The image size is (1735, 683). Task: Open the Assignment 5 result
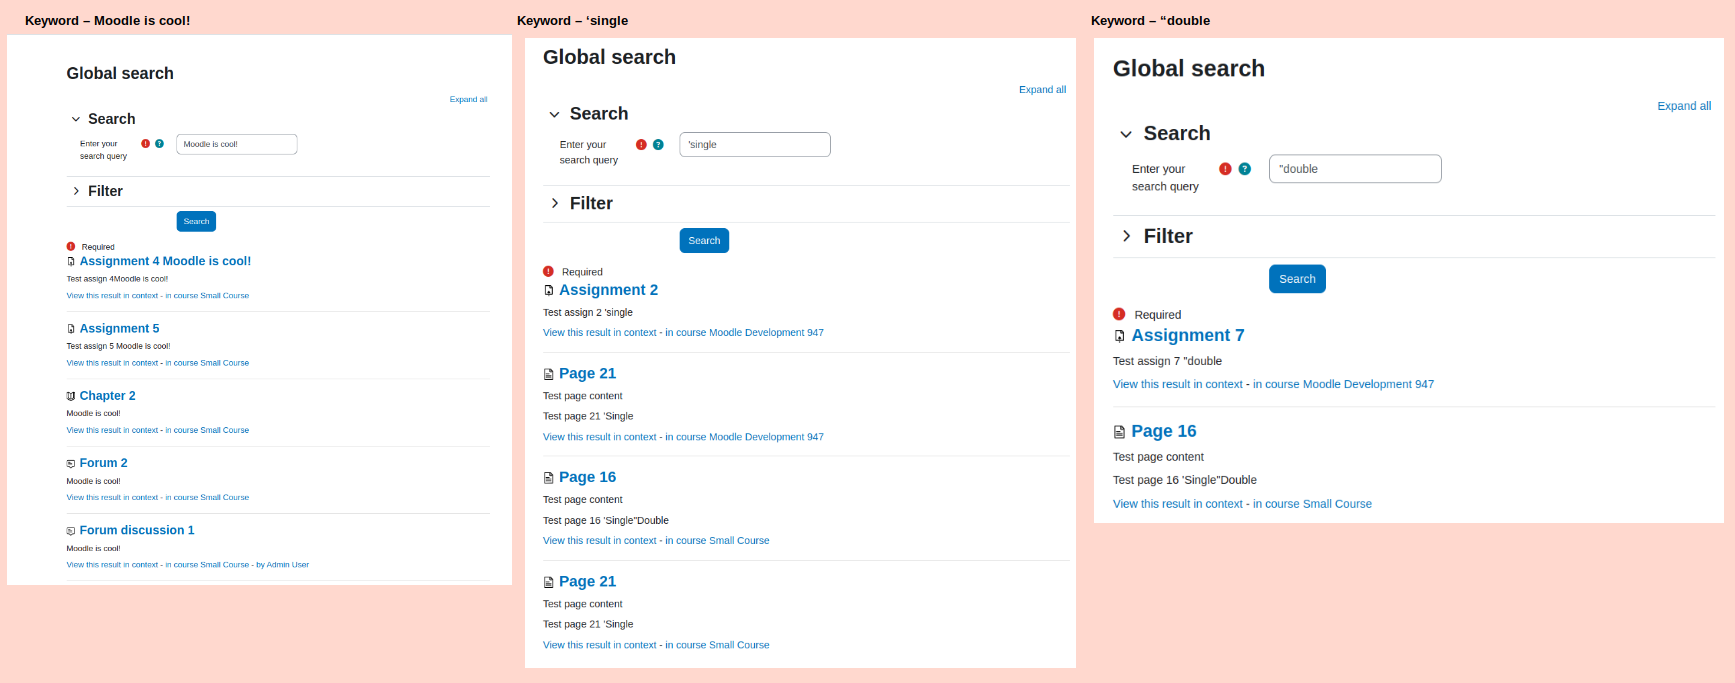pyautogui.click(x=119, y=328)
